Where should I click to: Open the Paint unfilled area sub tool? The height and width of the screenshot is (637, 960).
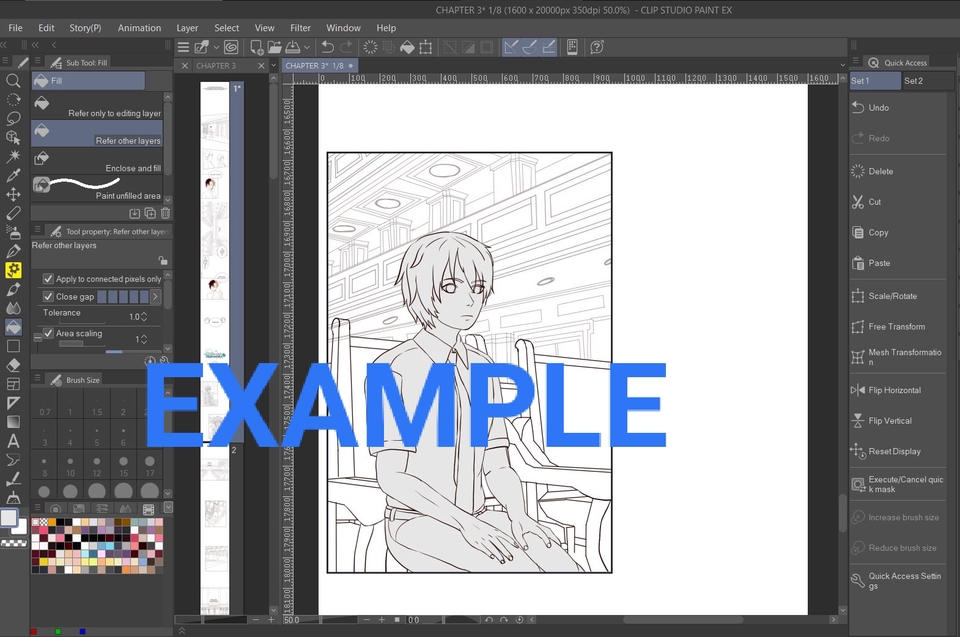coord(95,188)
